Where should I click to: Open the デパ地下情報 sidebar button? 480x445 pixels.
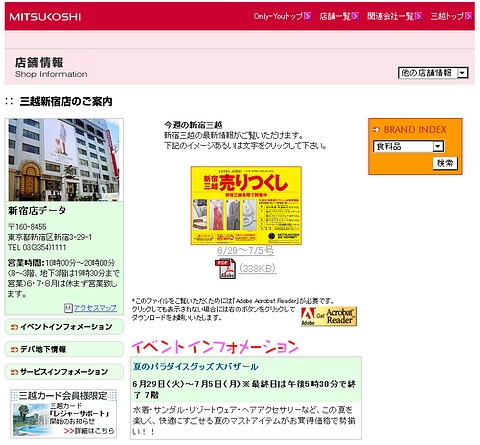64,349
